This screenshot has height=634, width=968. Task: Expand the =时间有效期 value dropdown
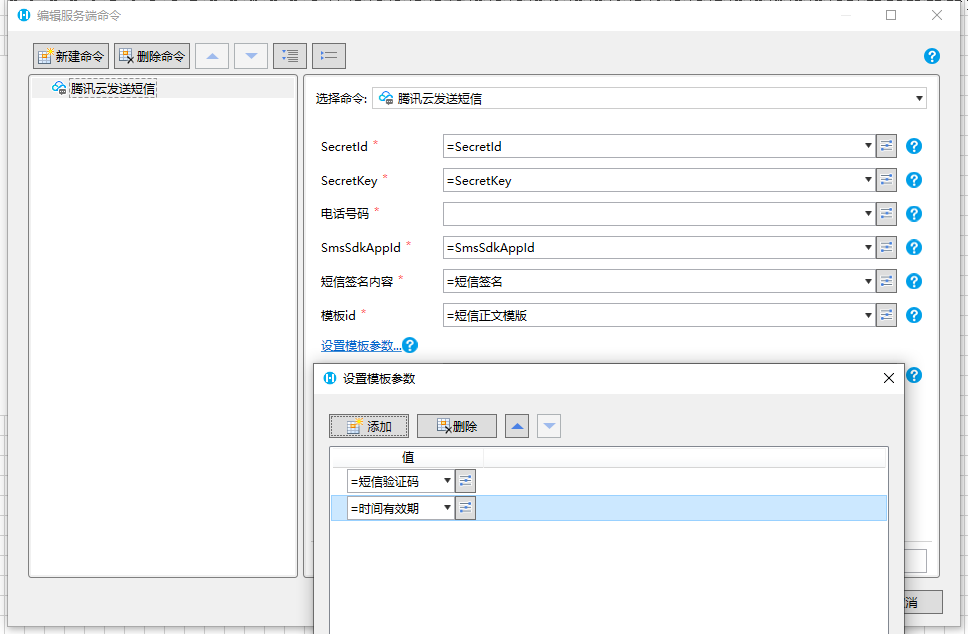(x=447, y=507)
